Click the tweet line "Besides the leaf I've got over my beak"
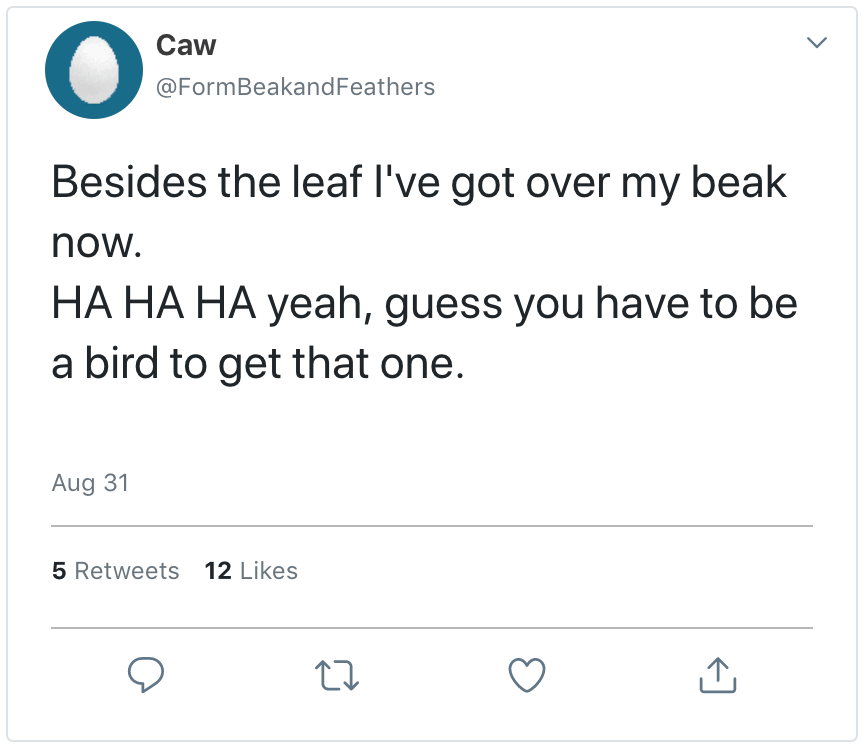866x750 pixels. pos(419,183)
